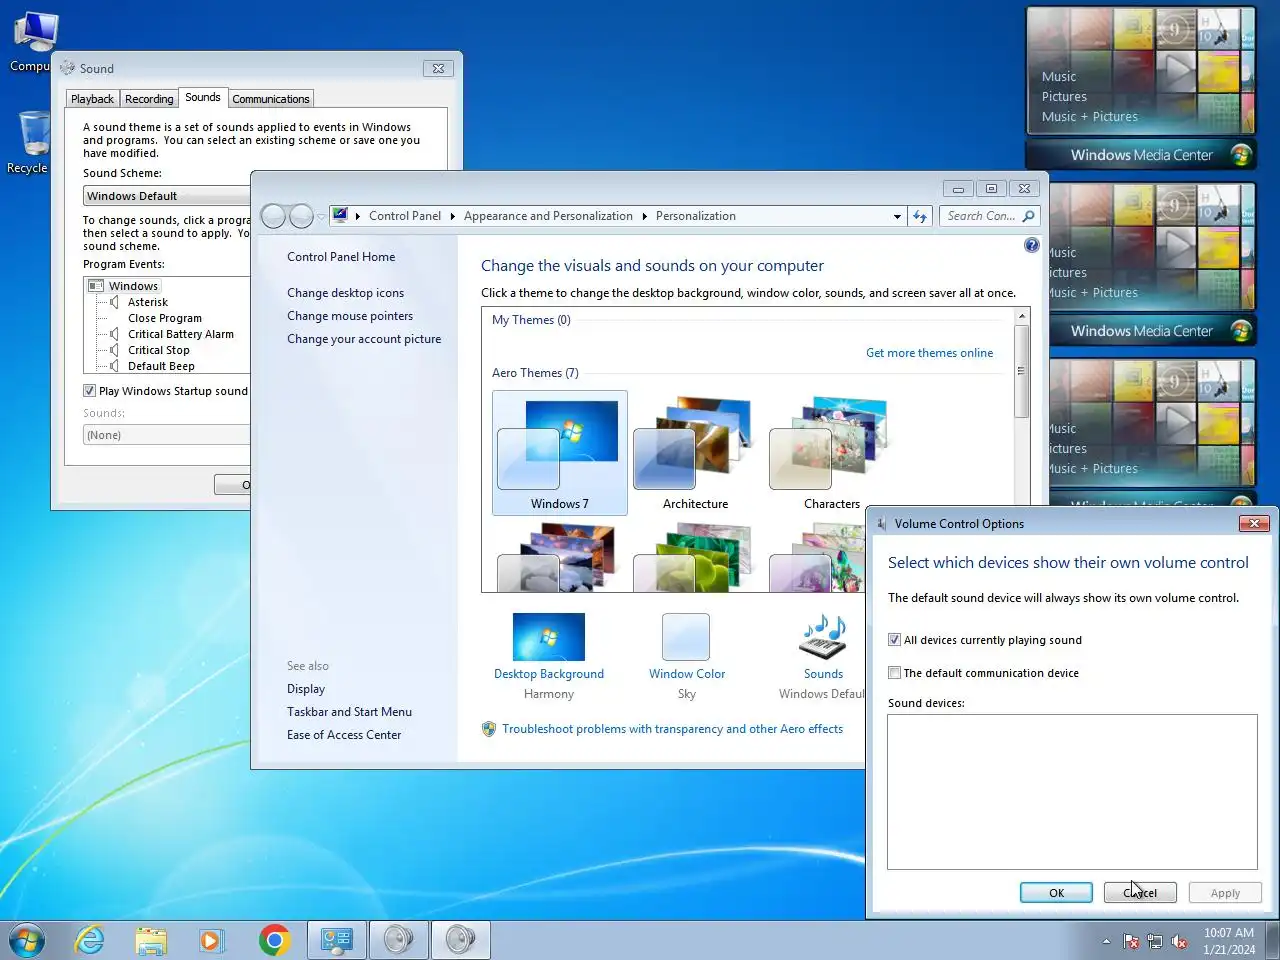Switch to the Recording tab
The width and height of the screenshot is (1280, 960).
click(149, 99)
